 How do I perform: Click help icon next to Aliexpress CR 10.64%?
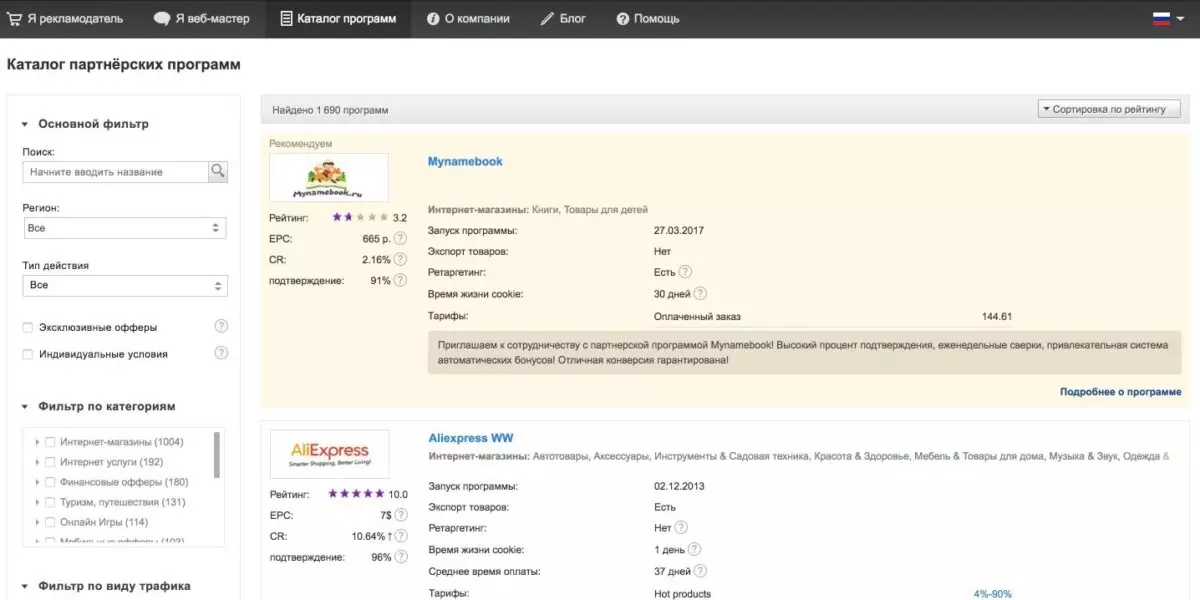pos(401,536)
